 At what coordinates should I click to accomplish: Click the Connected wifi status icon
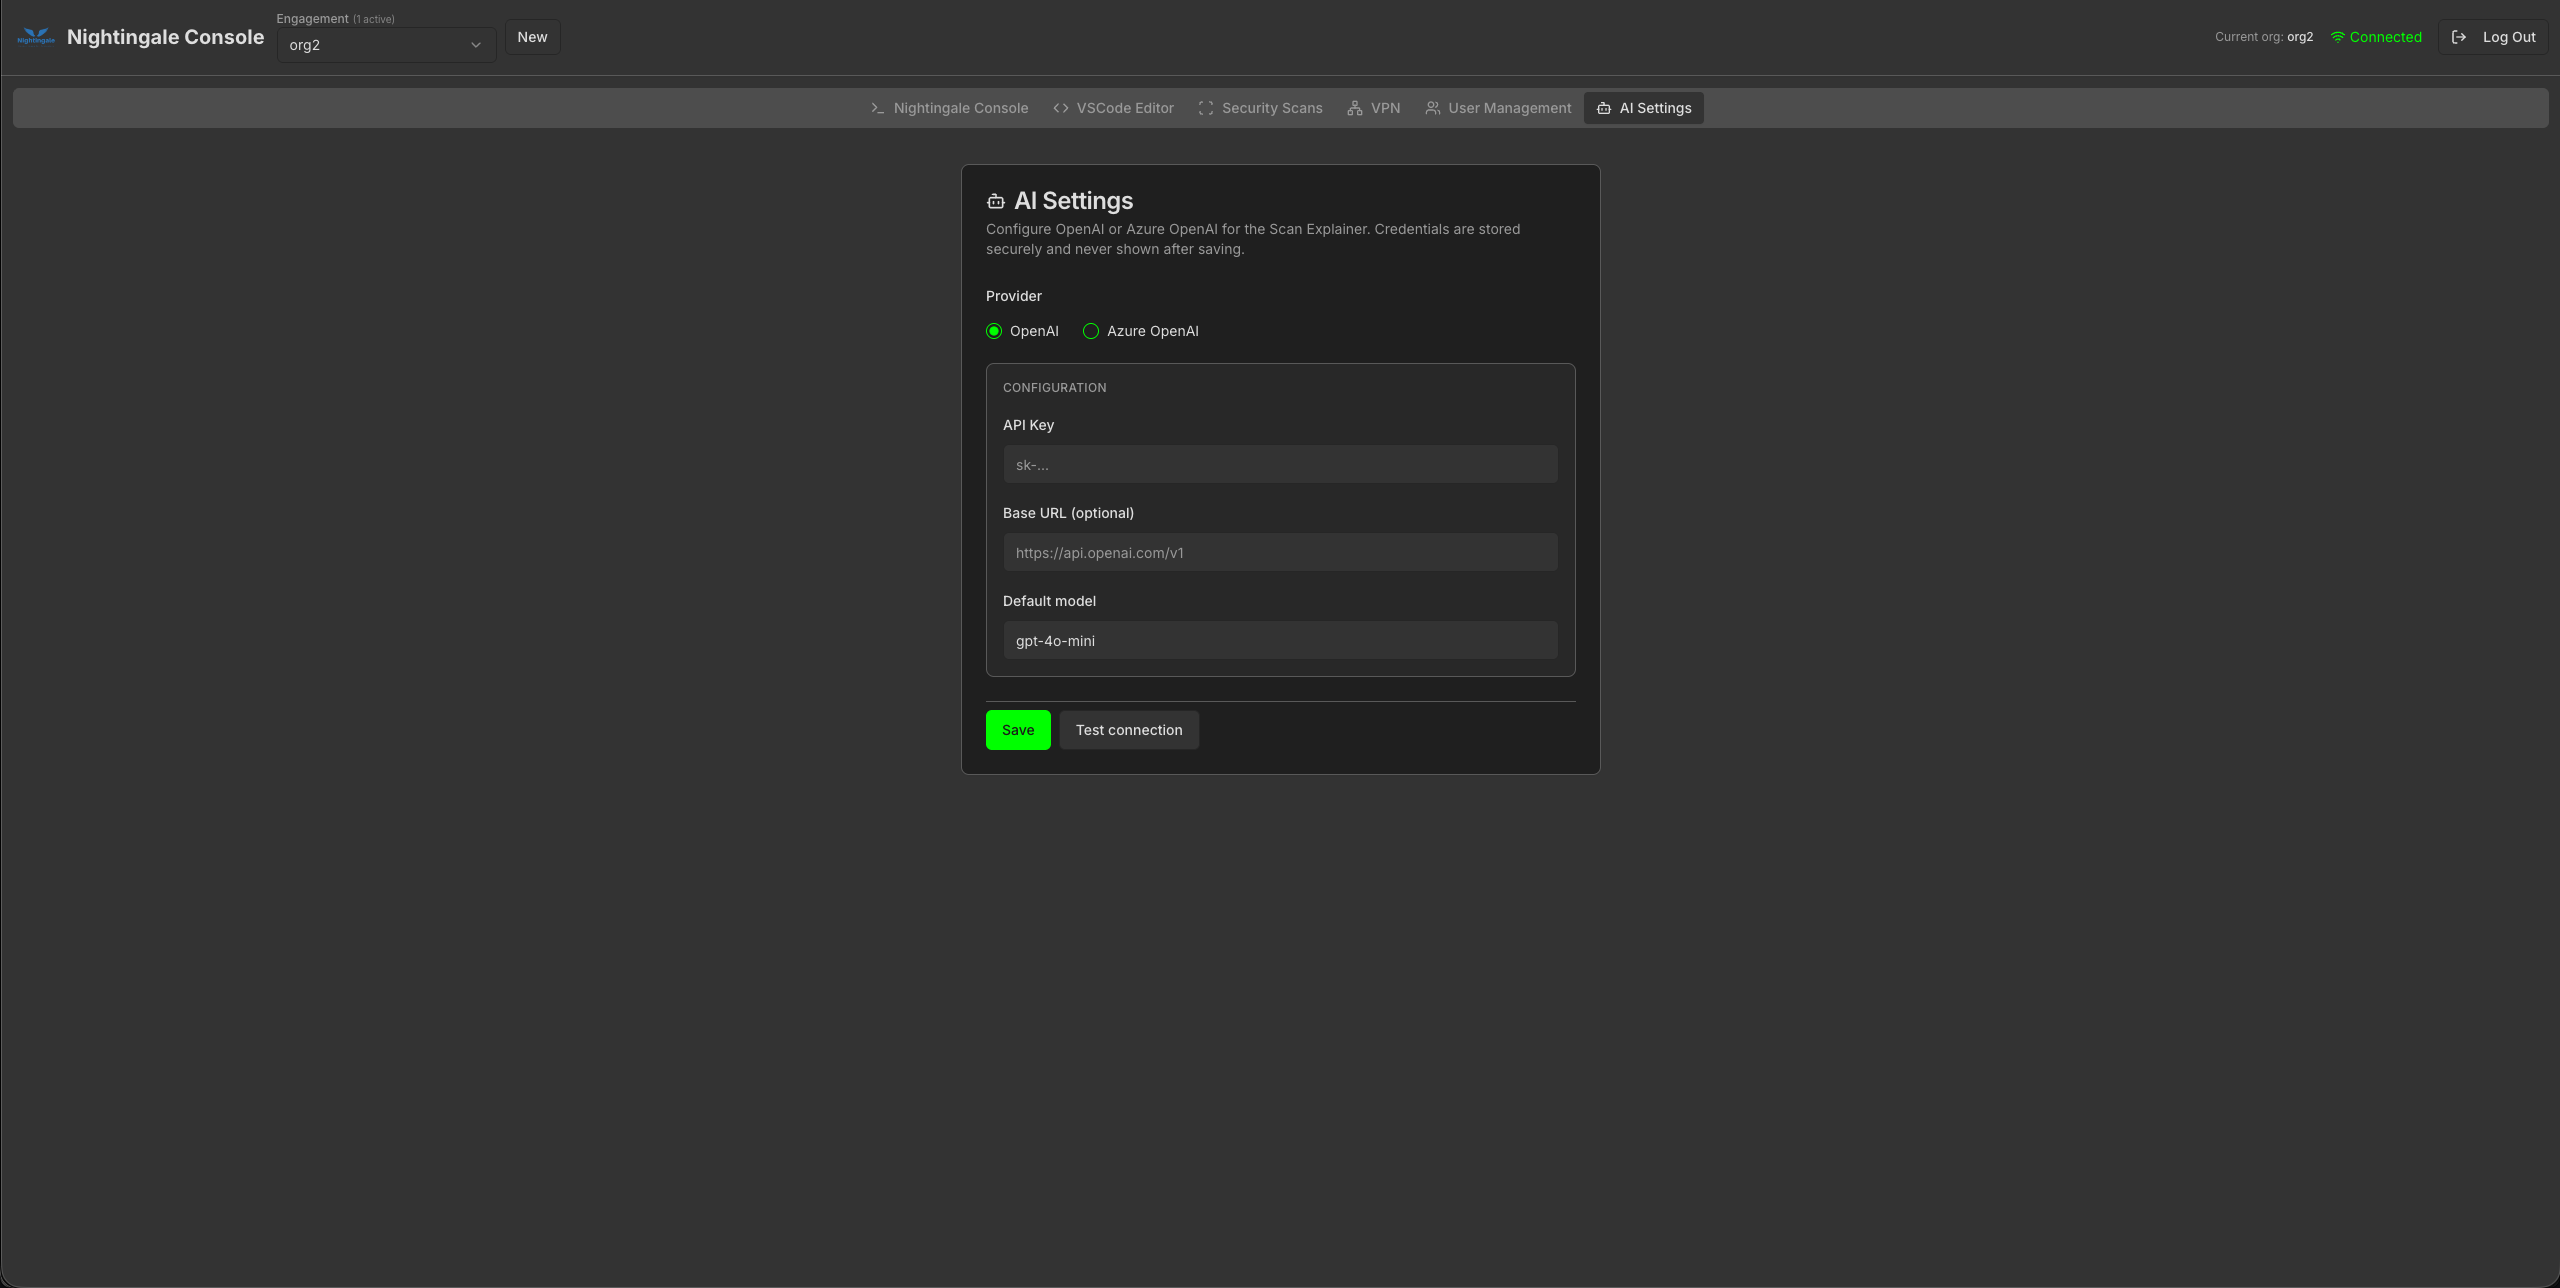2338,37
